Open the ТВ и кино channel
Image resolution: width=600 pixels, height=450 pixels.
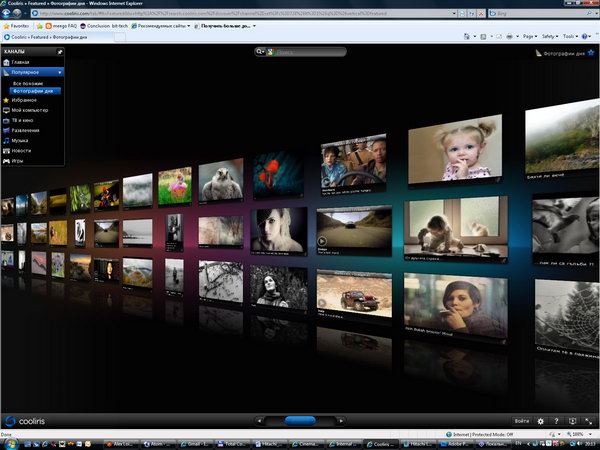(x=24, y=121)
